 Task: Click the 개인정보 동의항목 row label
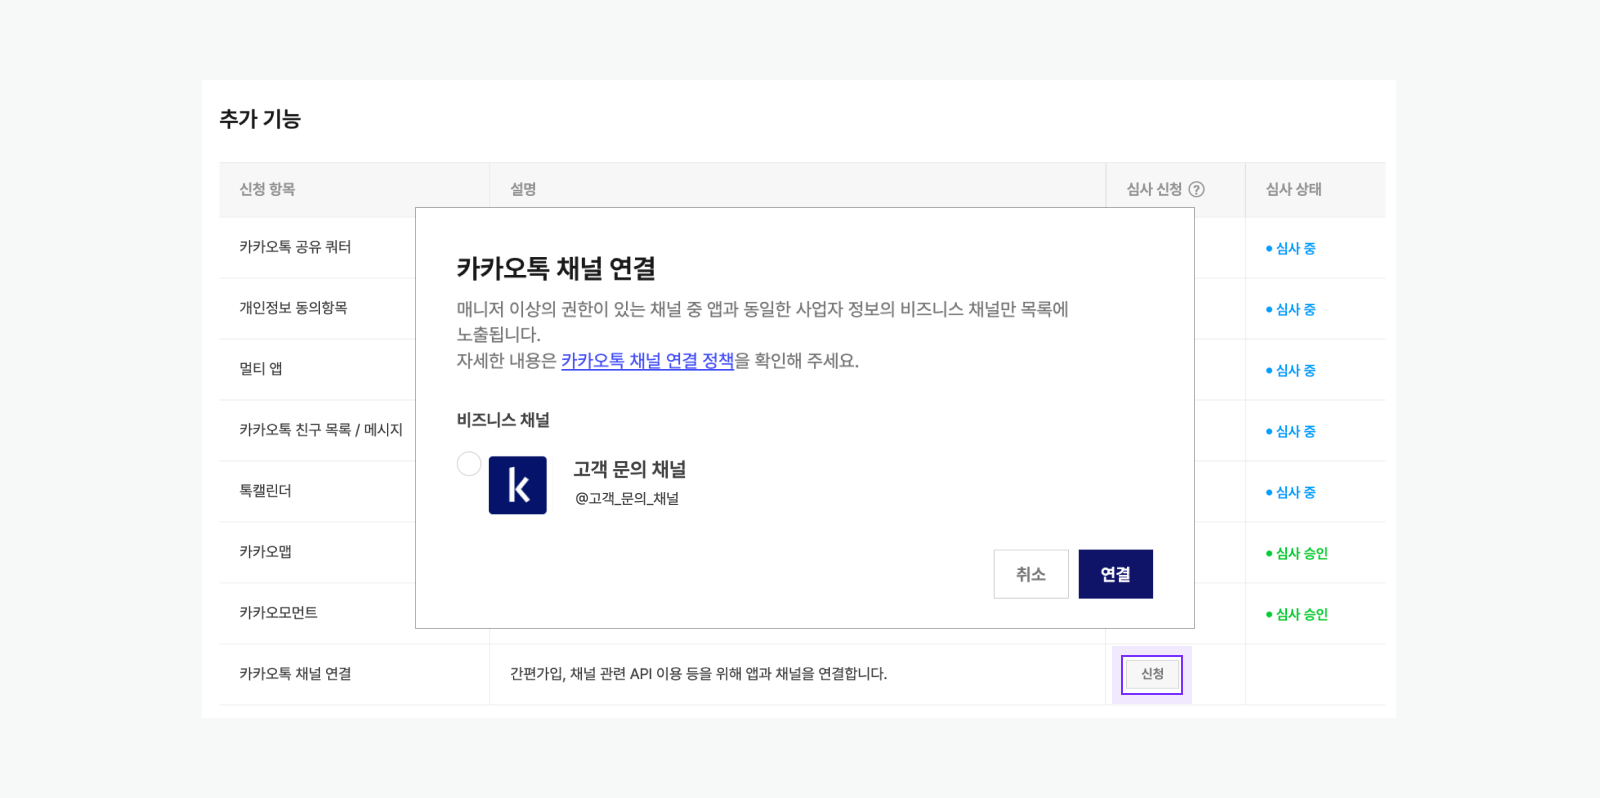[293, 308]
